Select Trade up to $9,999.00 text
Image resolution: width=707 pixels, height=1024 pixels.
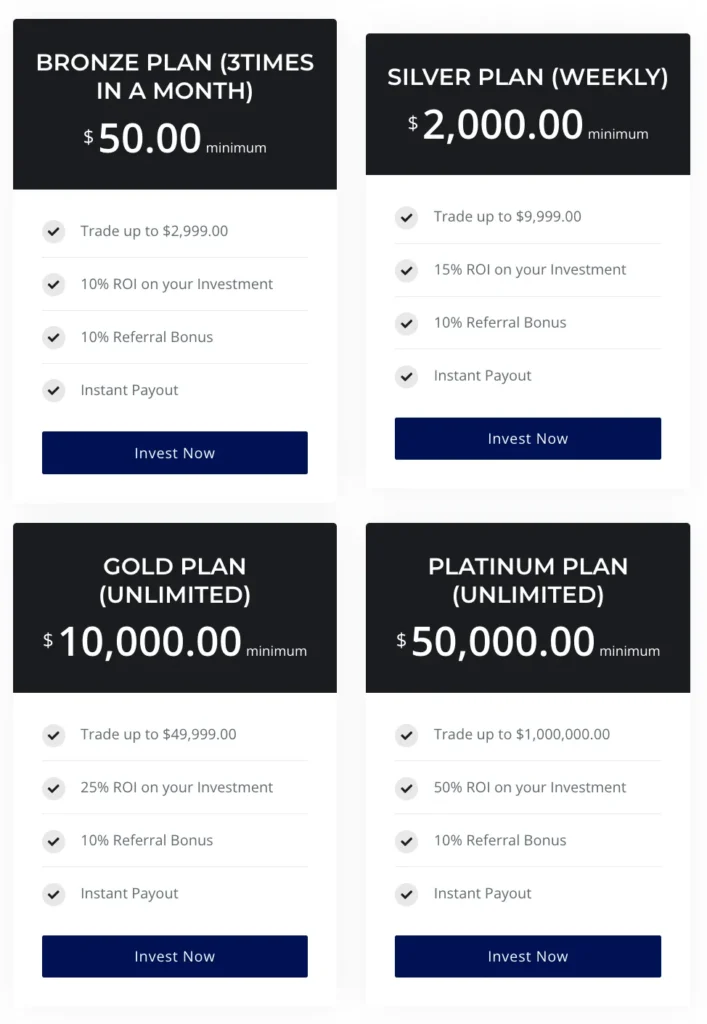point(507,217)
